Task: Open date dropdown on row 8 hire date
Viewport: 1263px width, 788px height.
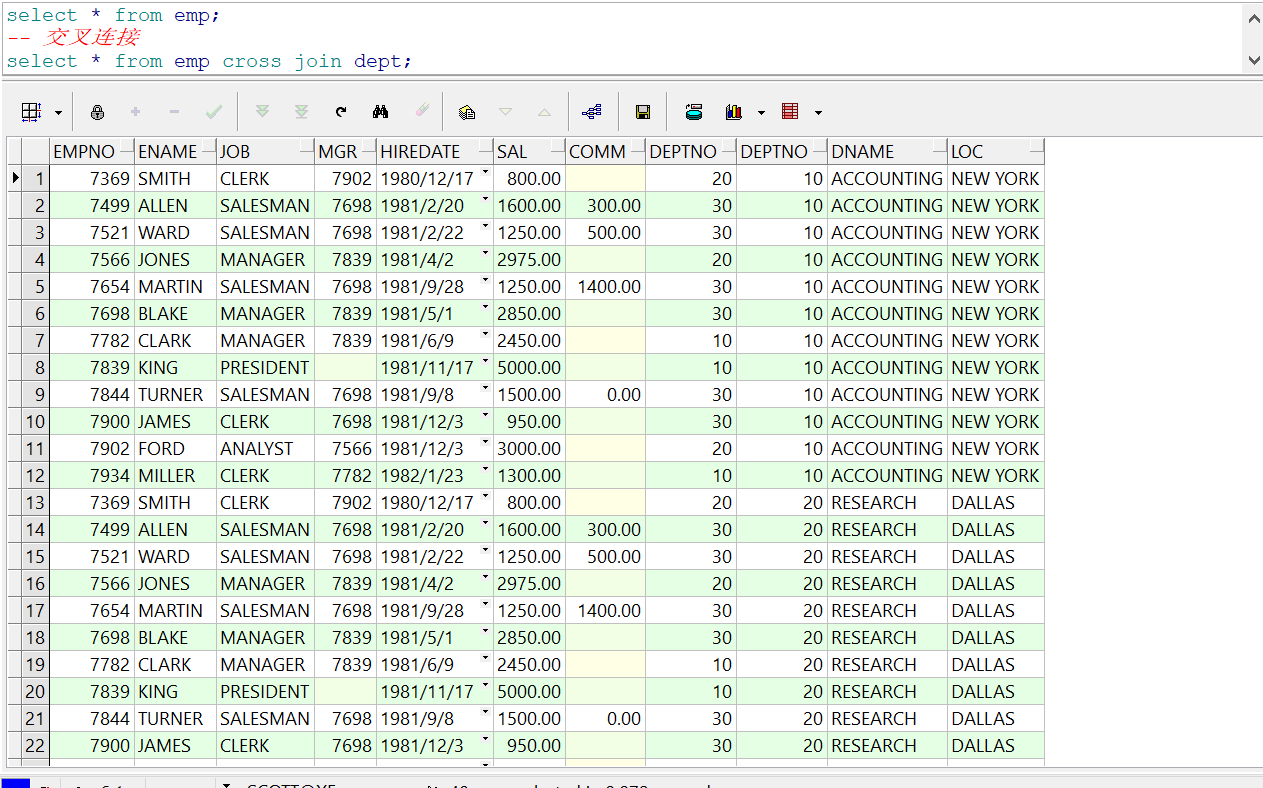Action: click(485, 362)
